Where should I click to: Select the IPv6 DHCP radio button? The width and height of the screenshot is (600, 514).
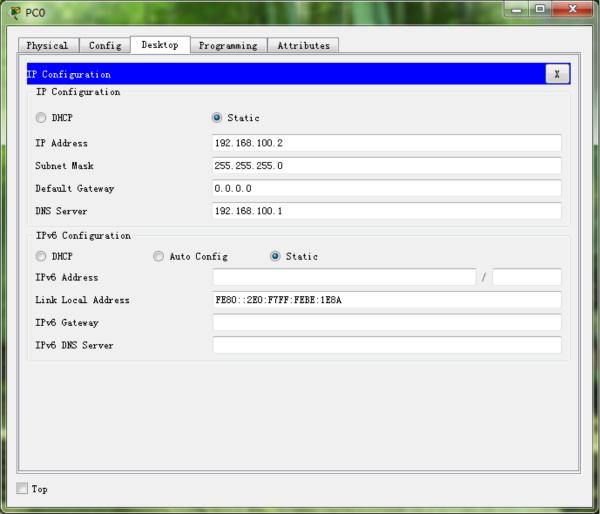click(41, 256)
